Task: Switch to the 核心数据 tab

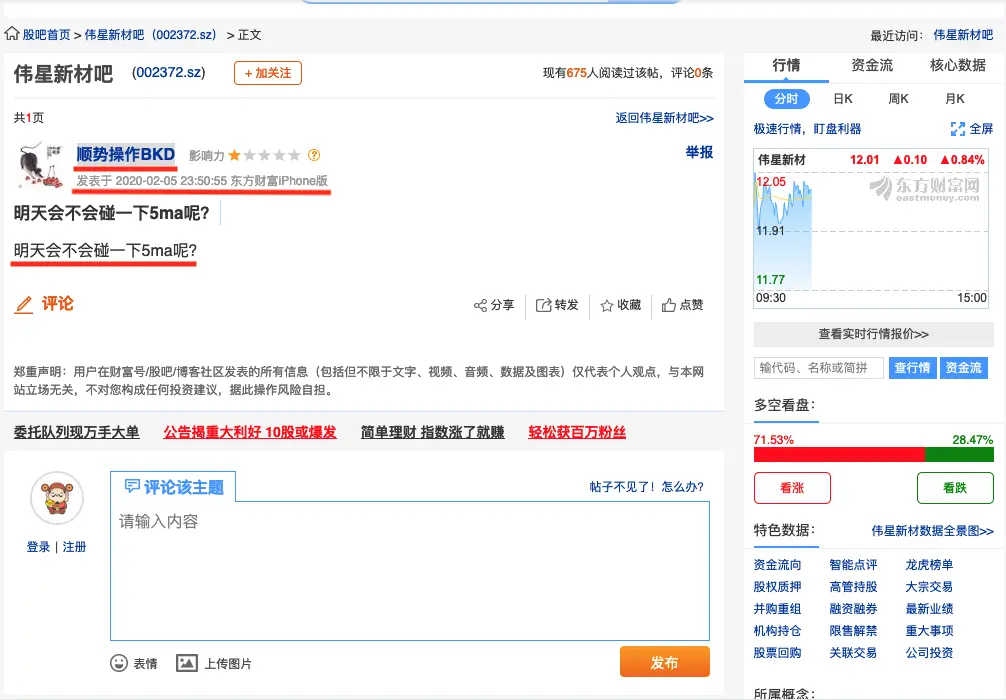Action: [957, 65]
